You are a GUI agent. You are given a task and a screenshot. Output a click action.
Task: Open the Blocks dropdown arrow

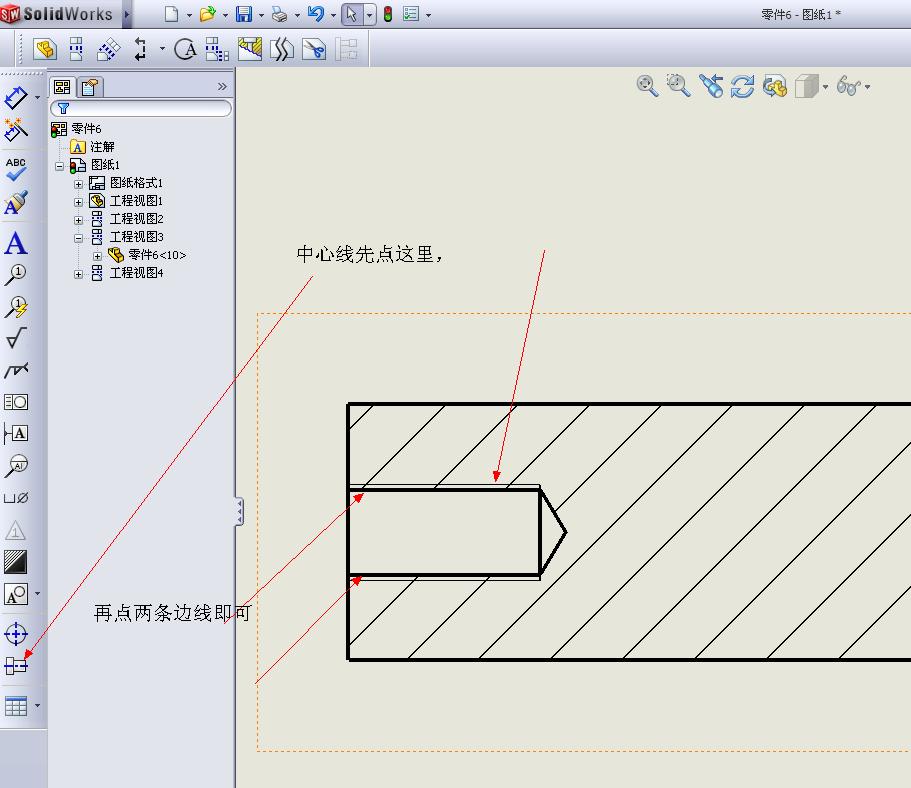click(x=37, y=594)
